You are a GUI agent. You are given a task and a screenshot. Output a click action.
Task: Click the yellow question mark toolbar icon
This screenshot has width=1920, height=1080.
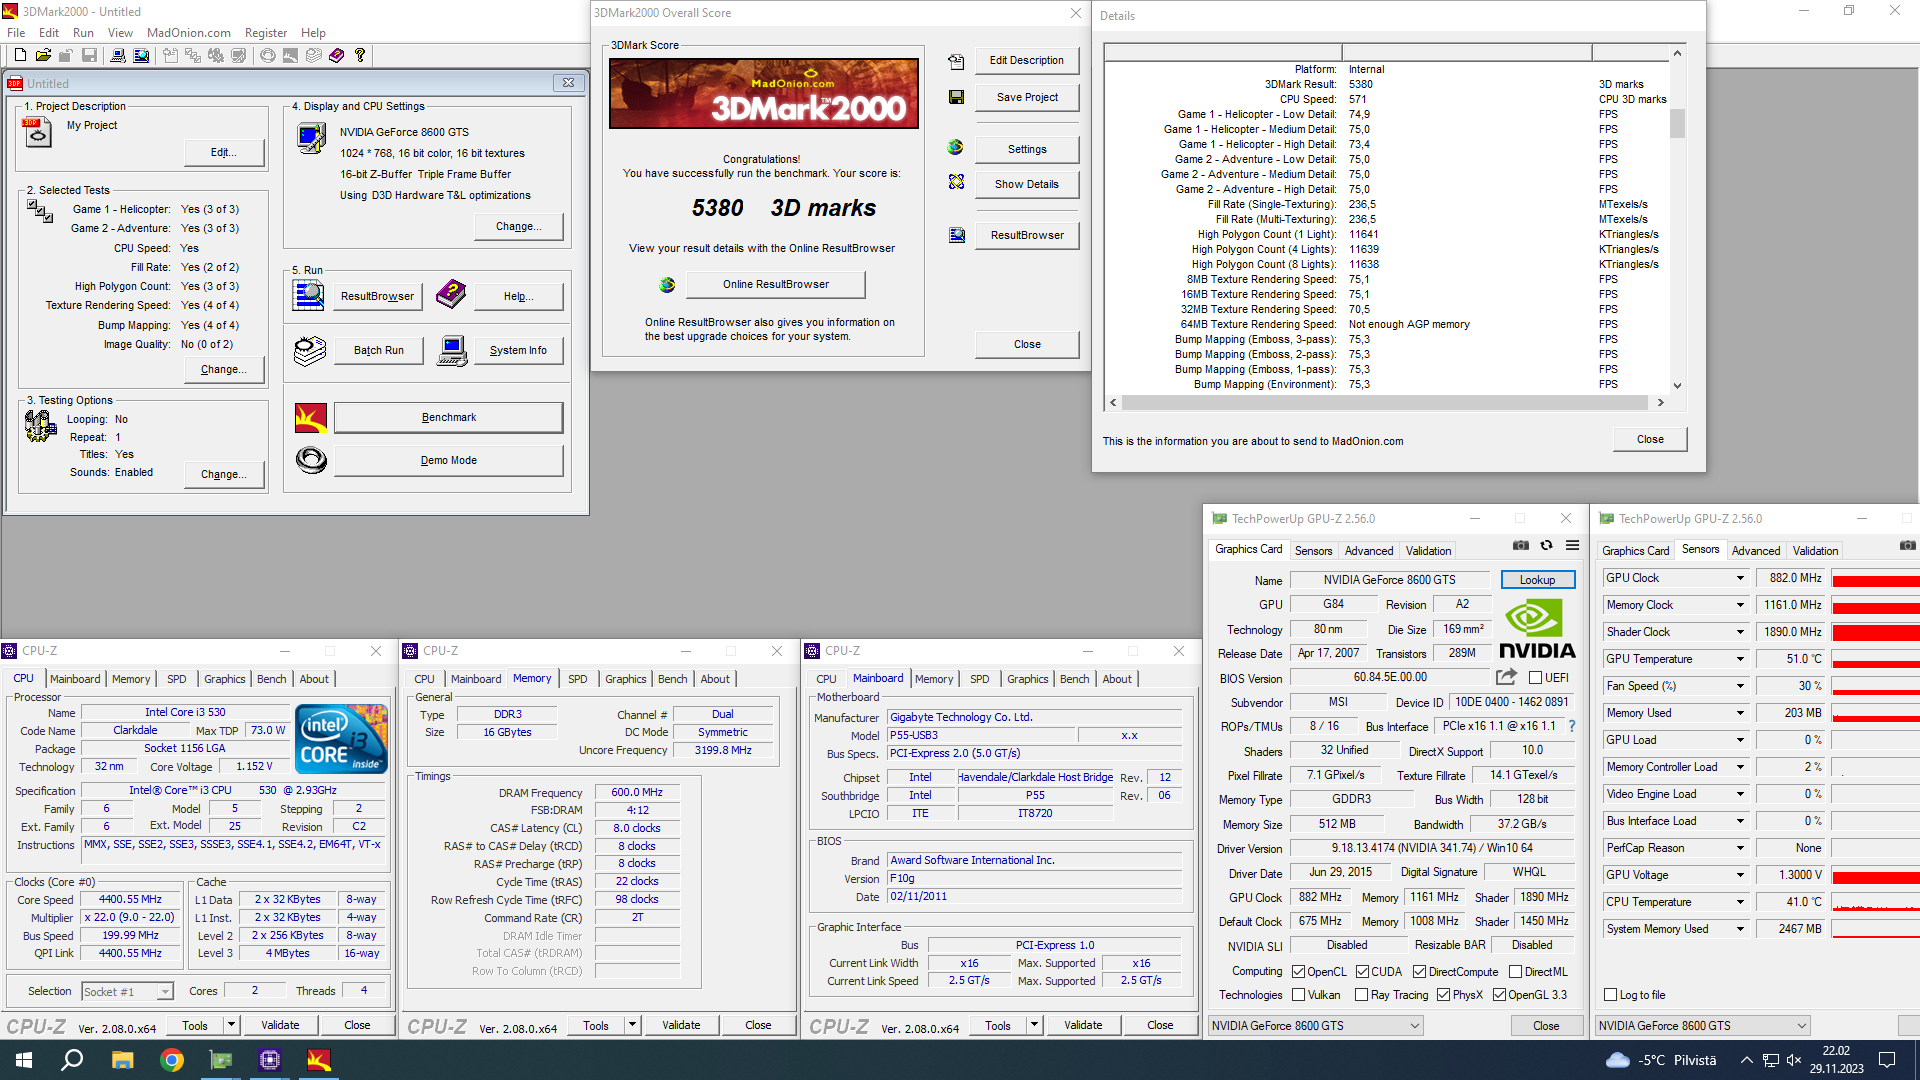point(360,55)
